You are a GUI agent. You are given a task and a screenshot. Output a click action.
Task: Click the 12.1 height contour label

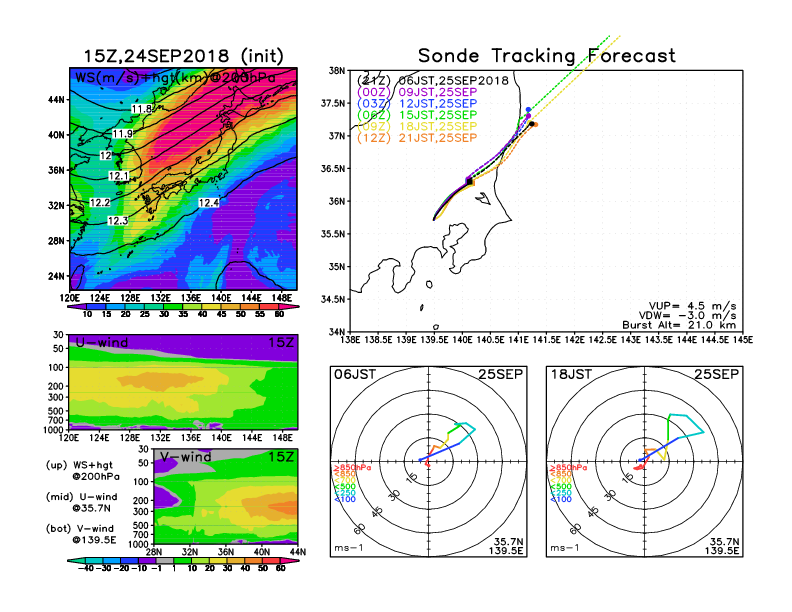pos(119,176)
